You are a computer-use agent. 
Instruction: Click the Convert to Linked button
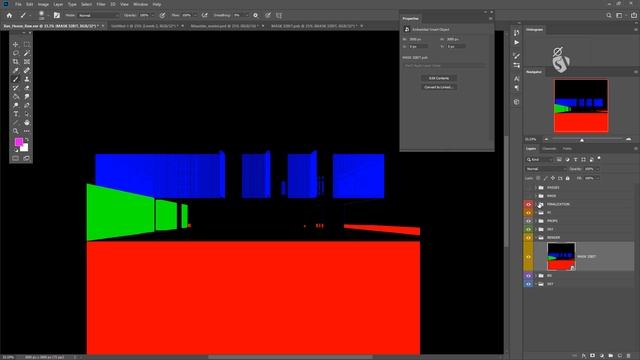point(439,87)
